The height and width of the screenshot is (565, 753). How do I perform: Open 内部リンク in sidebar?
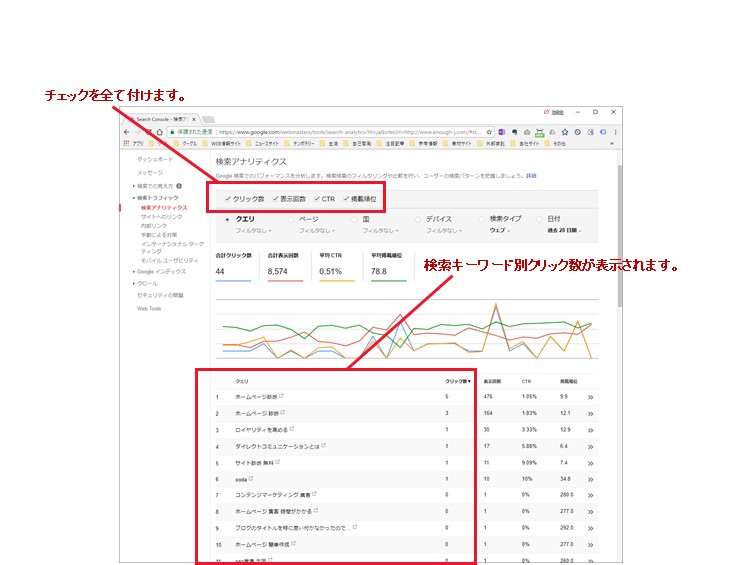click(x=154, y=226)
